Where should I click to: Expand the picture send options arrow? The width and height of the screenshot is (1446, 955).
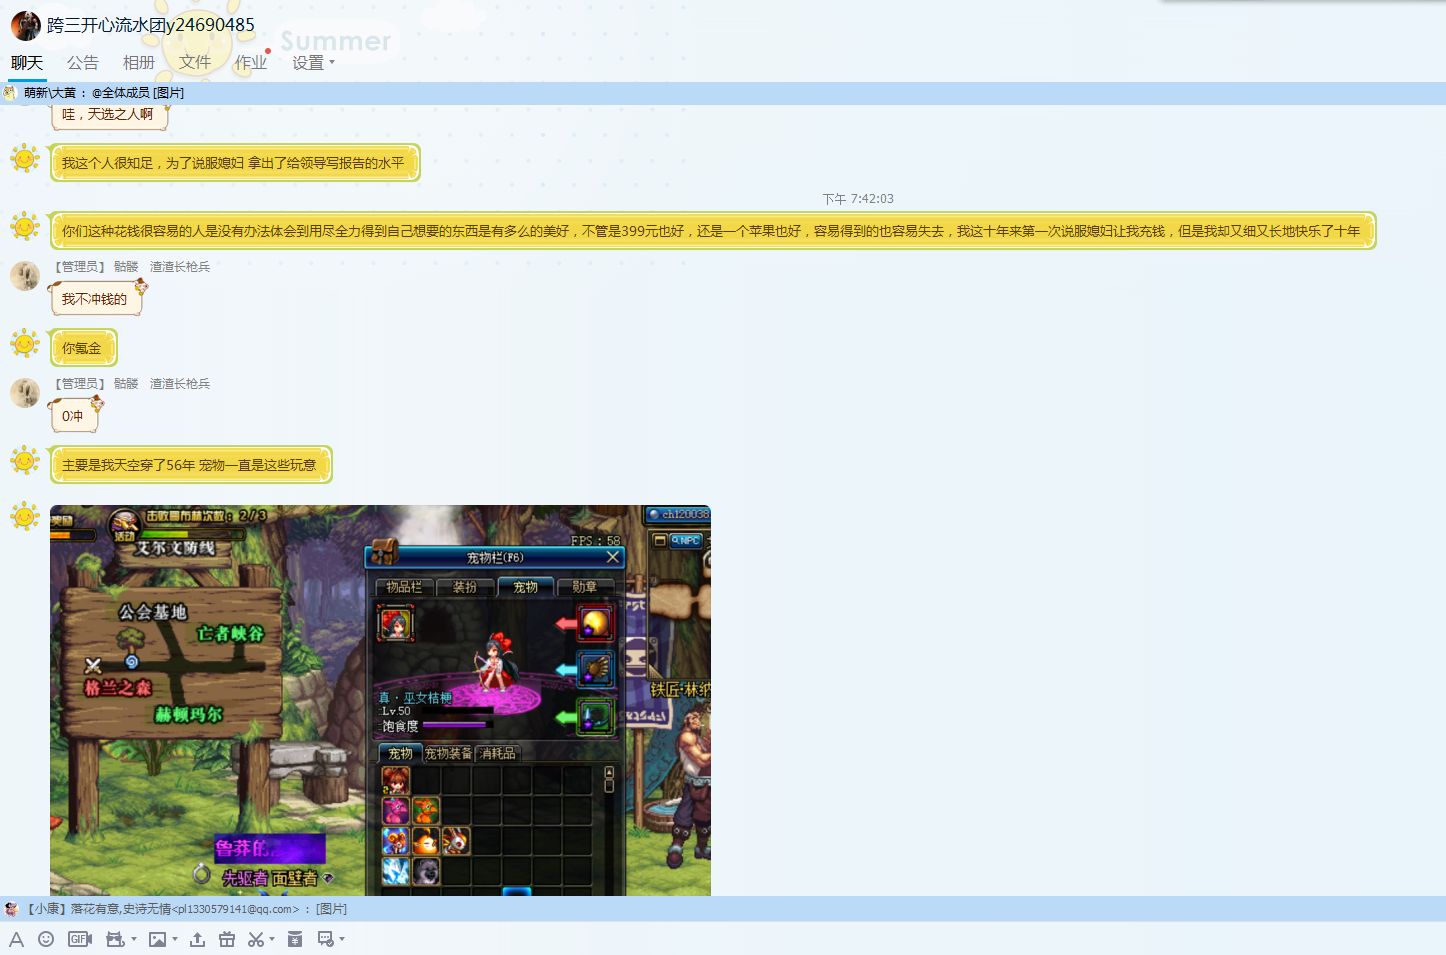point(175,939)
